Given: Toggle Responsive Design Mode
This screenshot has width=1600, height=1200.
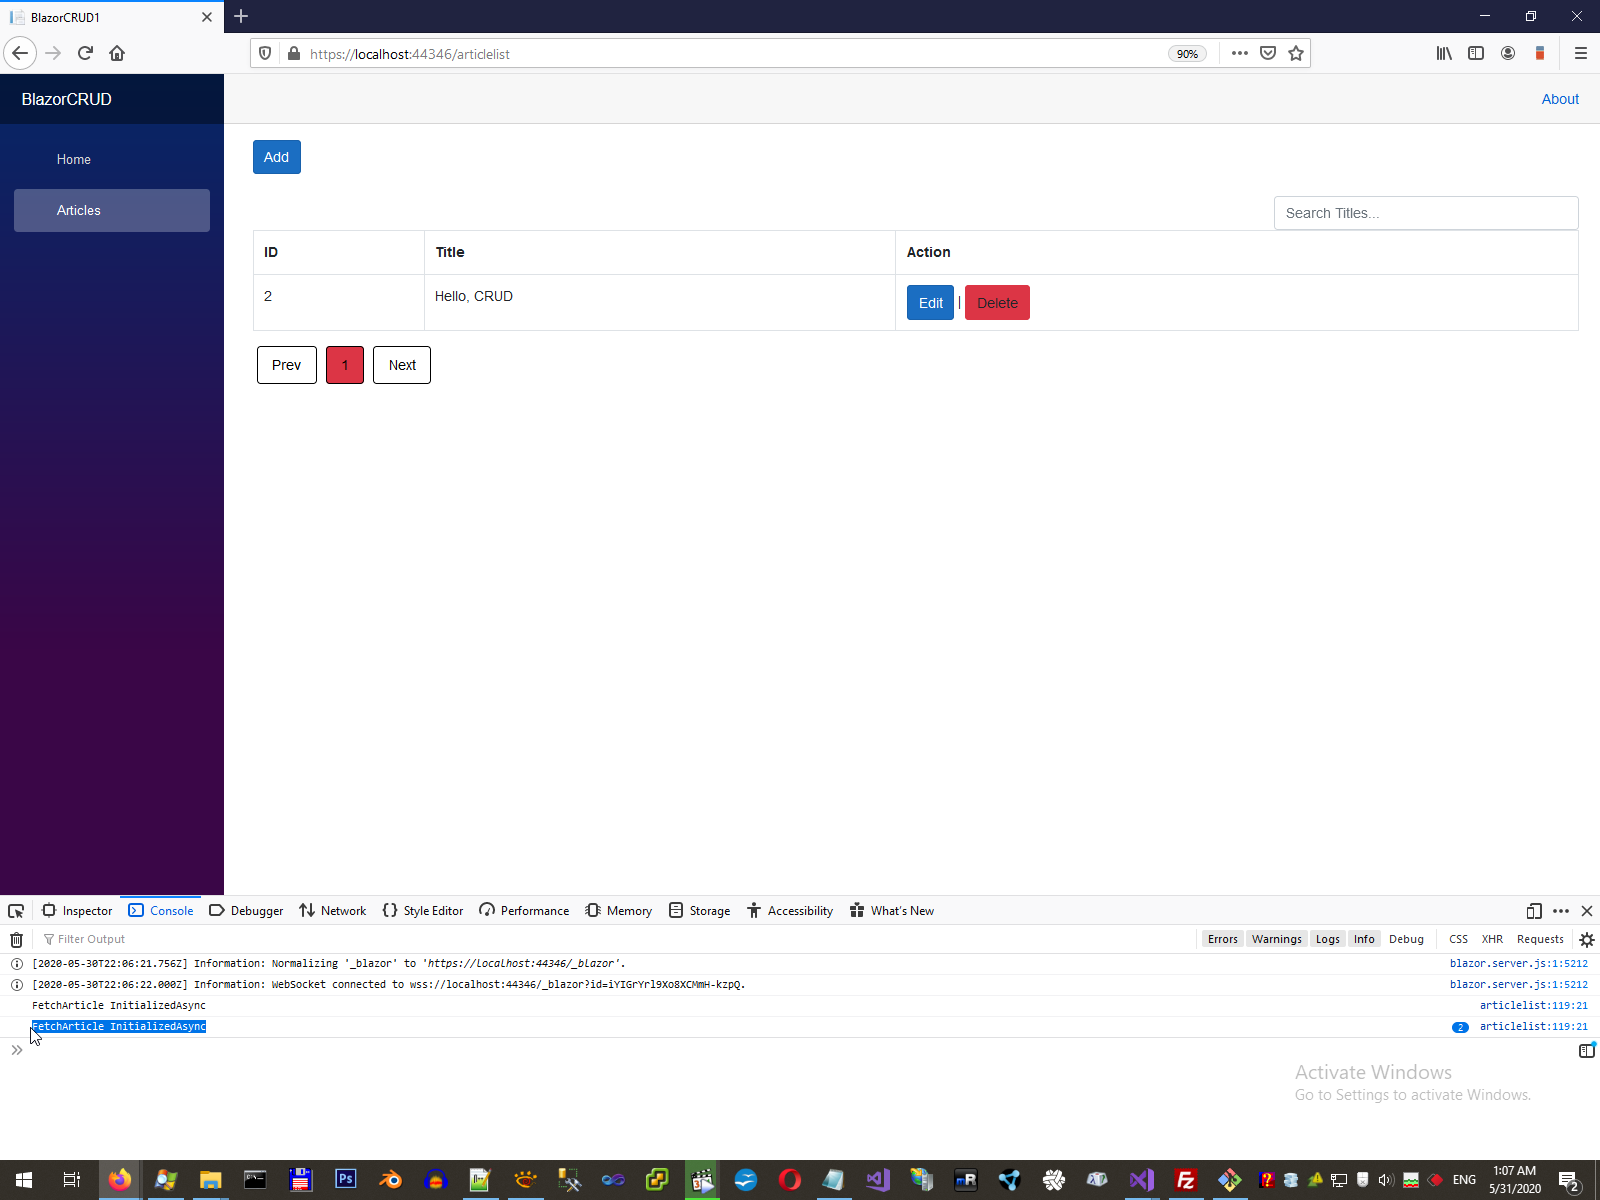Looking at the screenshot, I should click(1534, 911).
